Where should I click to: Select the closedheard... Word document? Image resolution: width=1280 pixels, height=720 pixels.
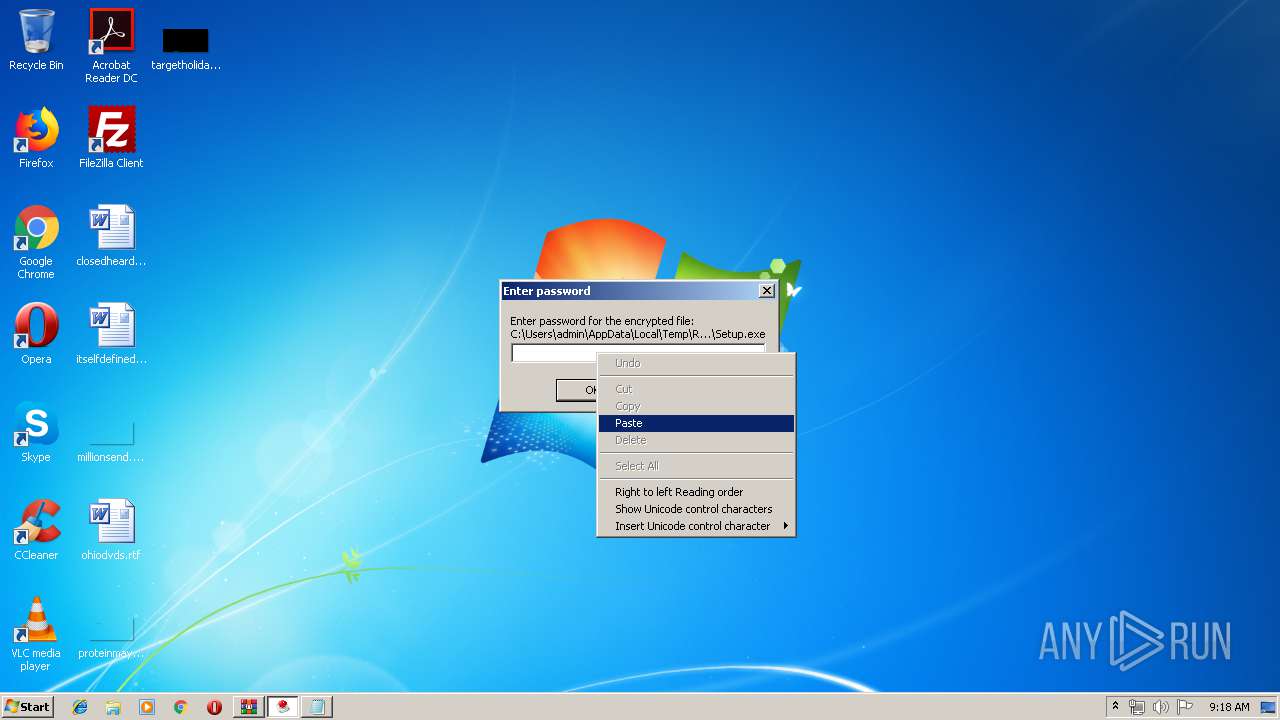(111, 236)
